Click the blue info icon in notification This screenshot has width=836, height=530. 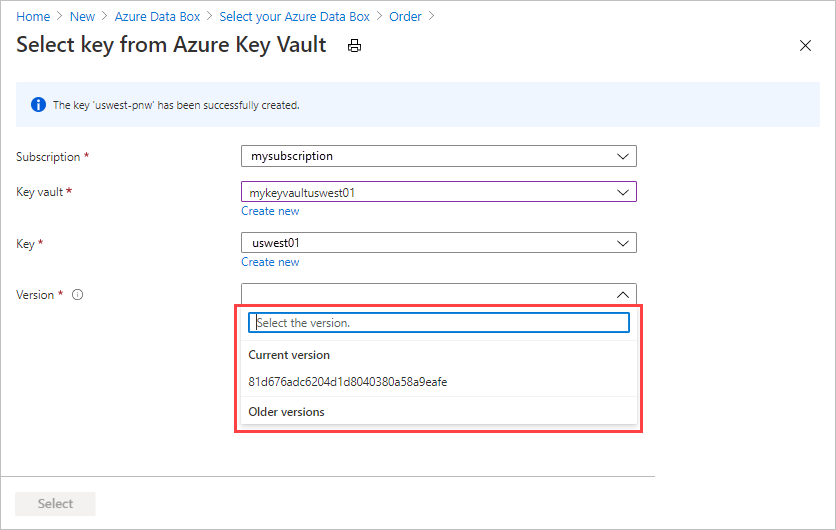click(39, 105)
